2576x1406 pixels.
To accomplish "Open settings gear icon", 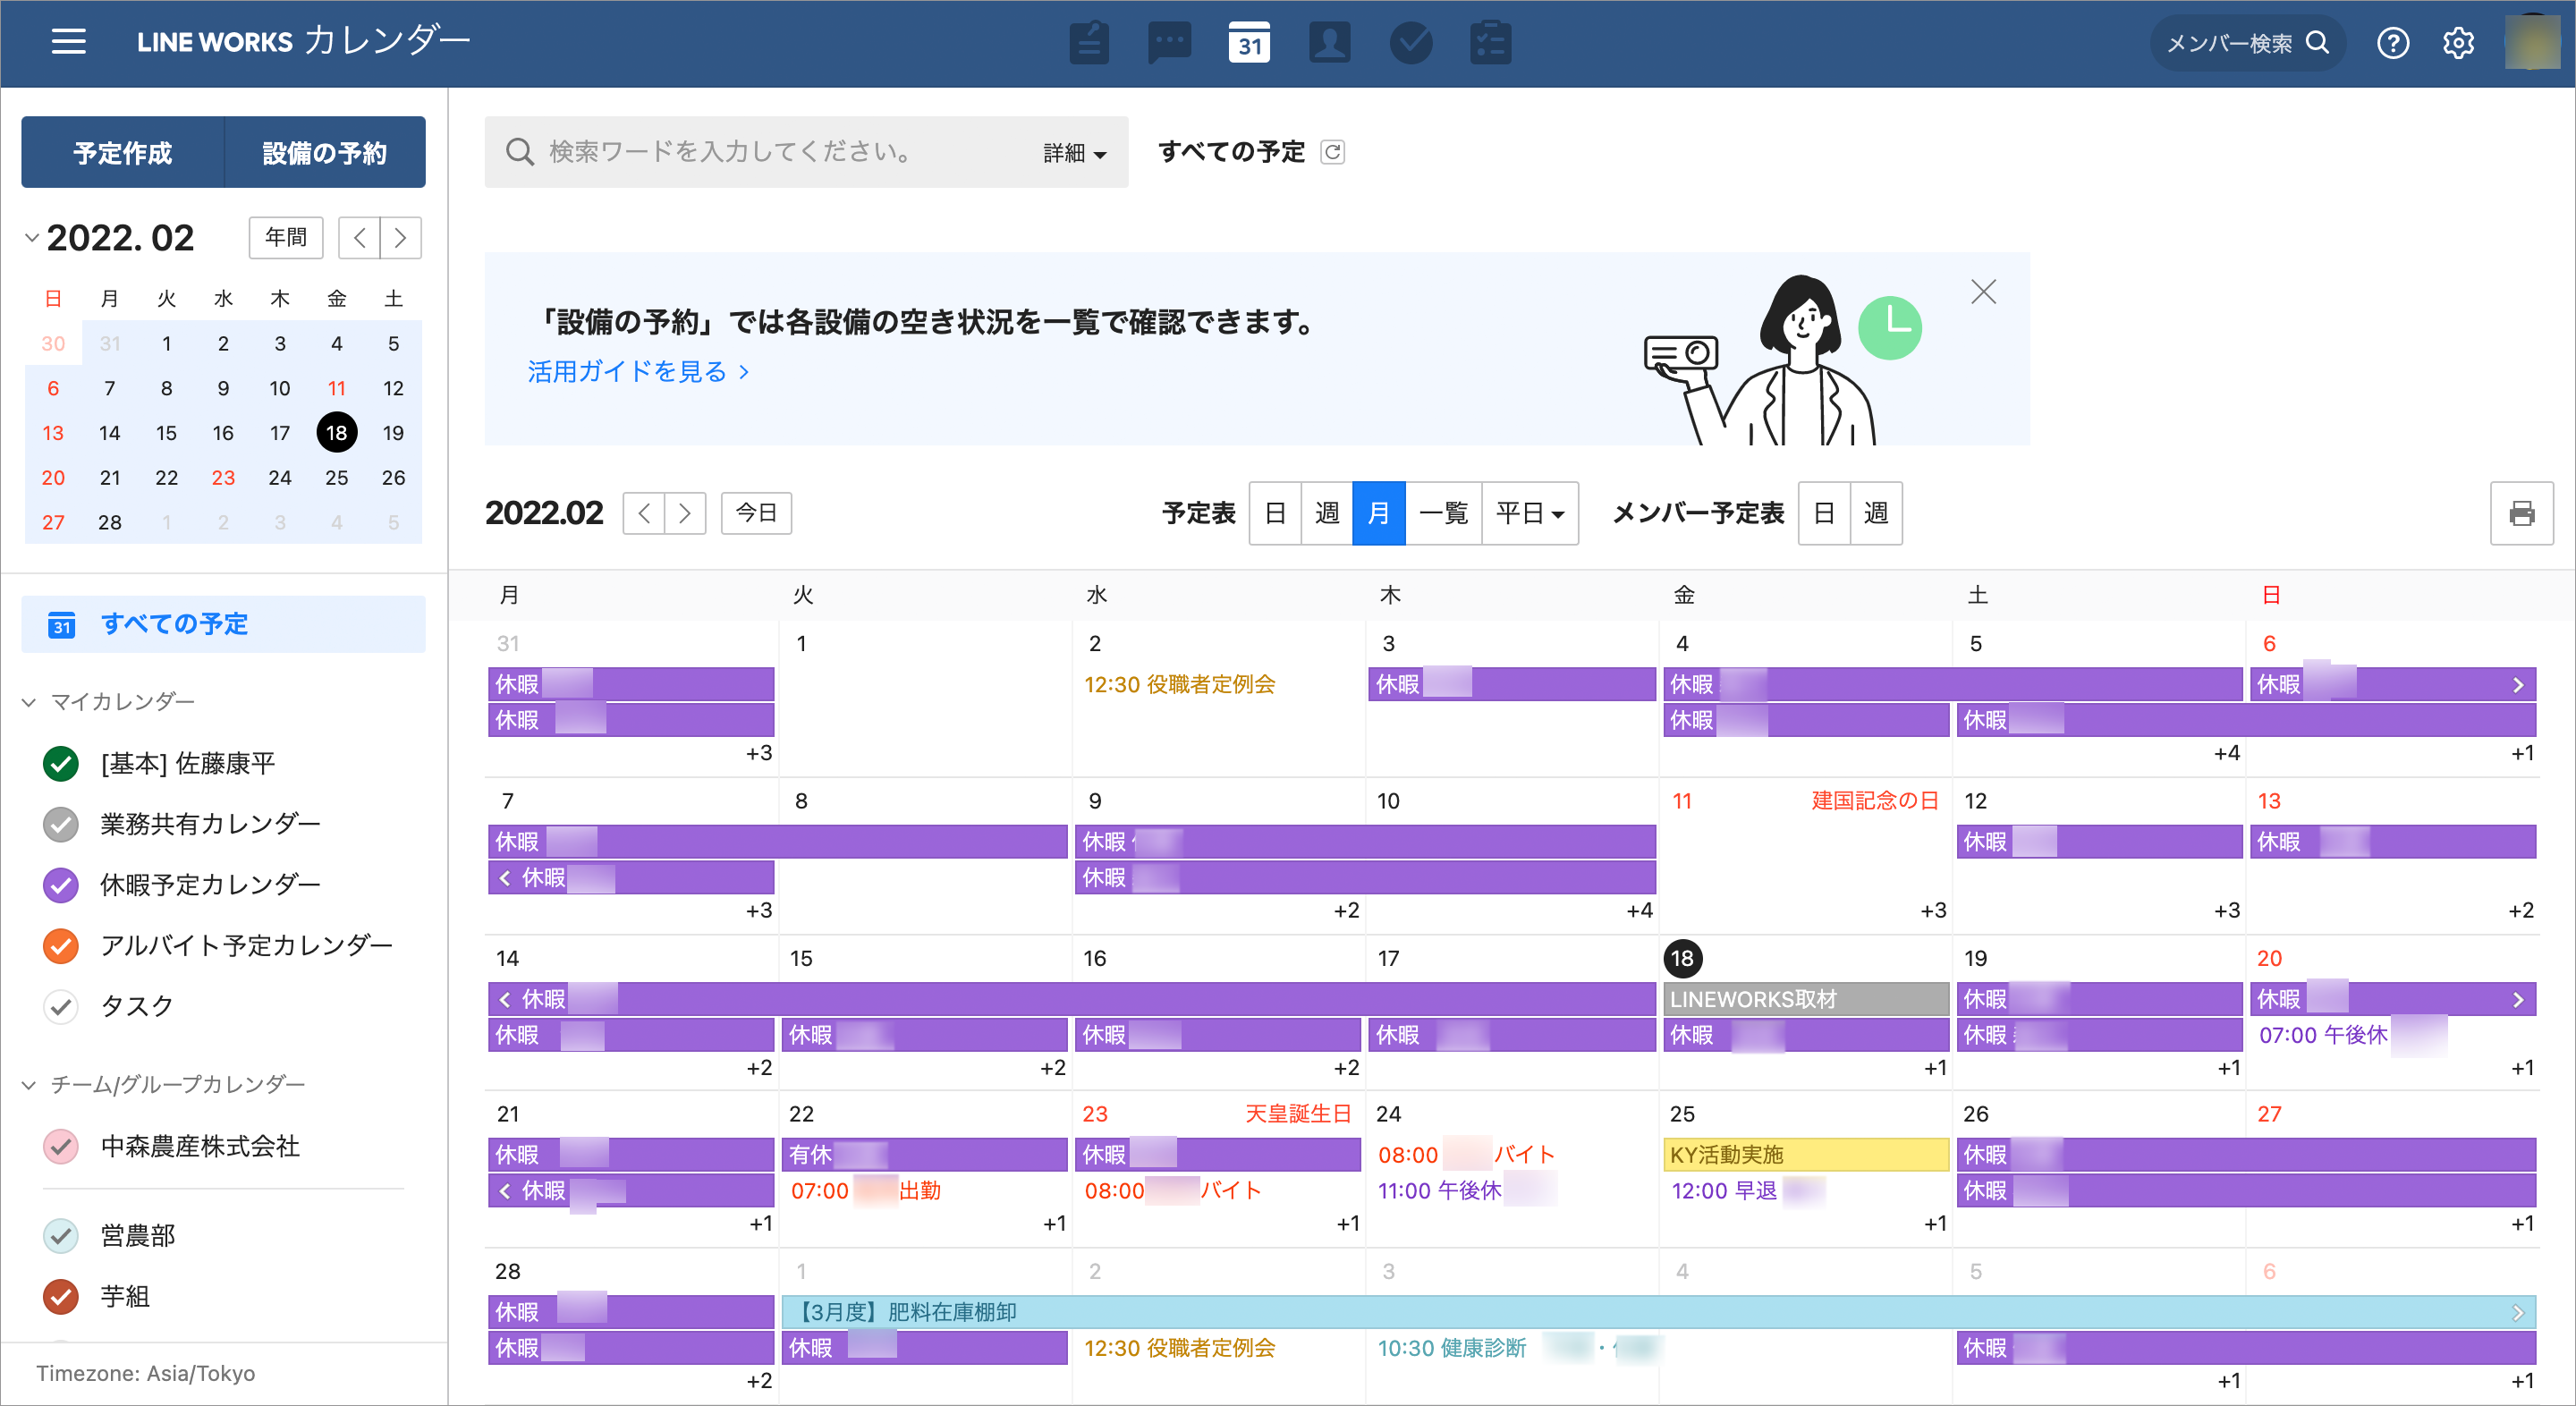I will [2458, 43].
